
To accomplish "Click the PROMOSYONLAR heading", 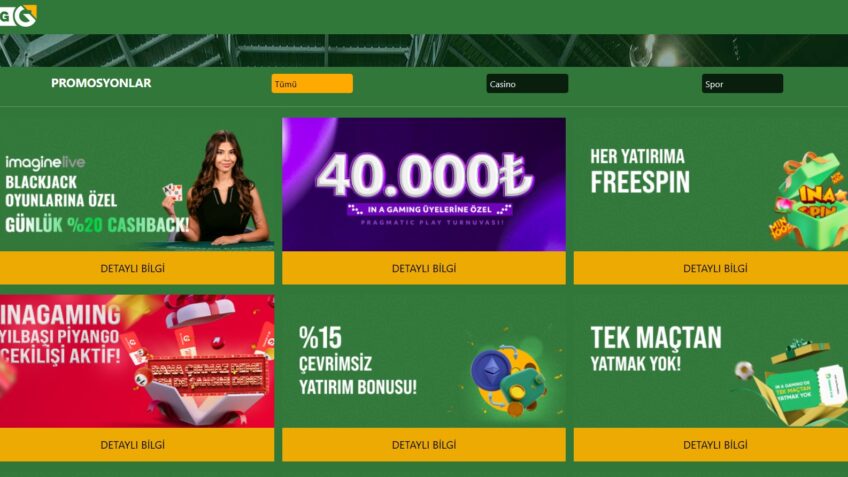I will point(101,83).
